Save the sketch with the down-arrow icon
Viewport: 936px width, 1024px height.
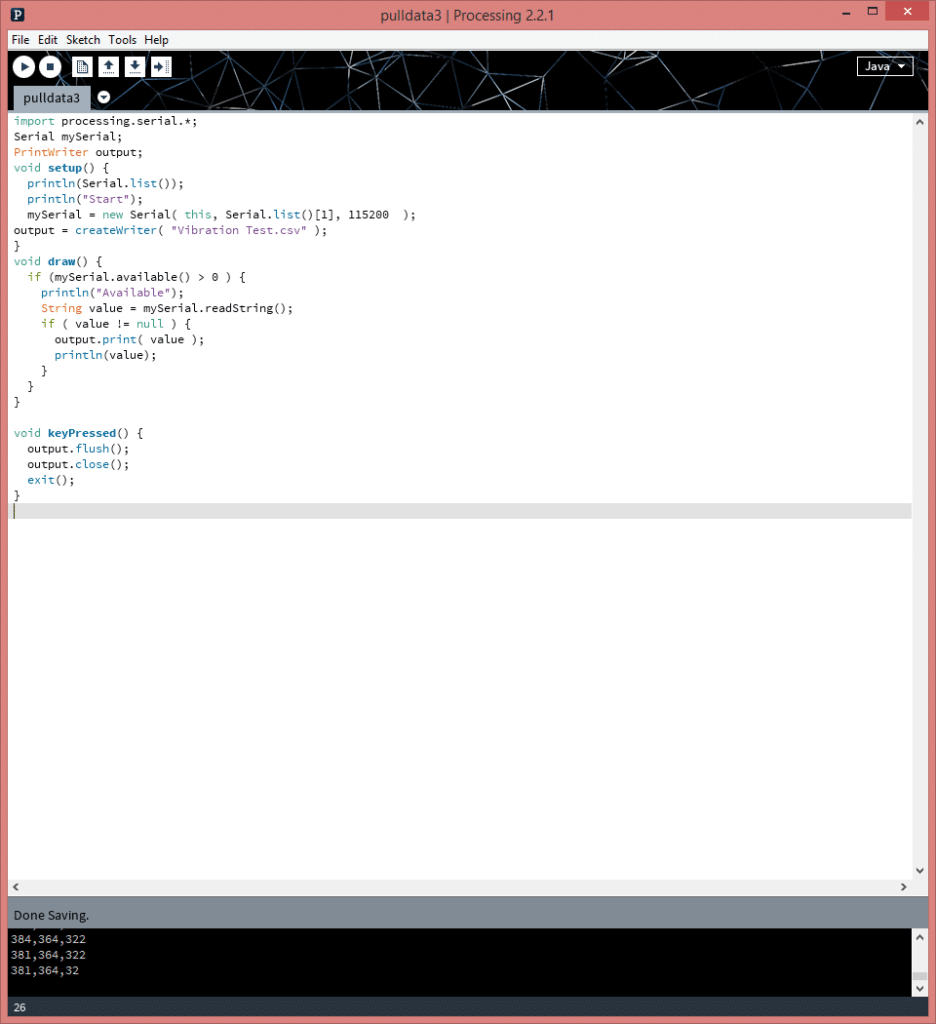pos(135,67)
